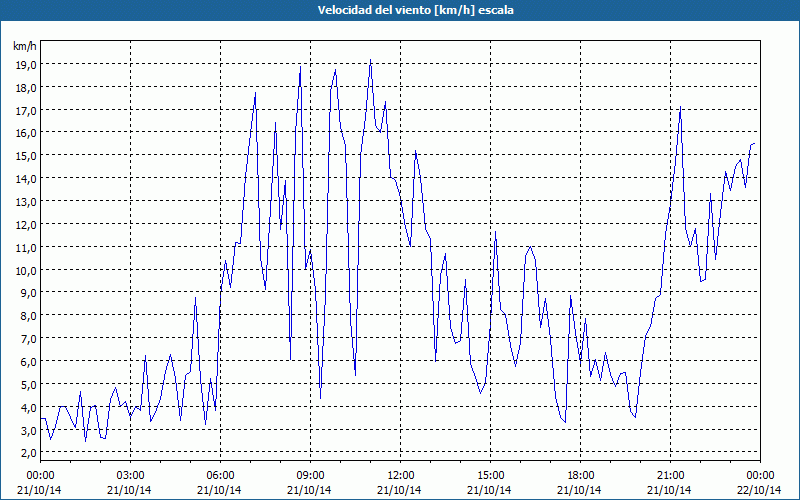Select the 19,0 y-axis value

point(27,65)
